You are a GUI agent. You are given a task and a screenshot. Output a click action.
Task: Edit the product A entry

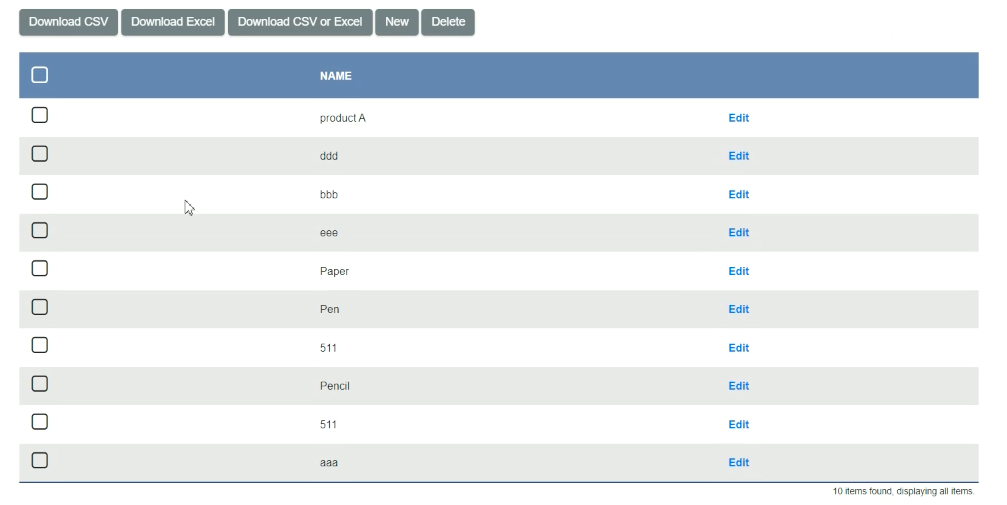tap(739, 118)
